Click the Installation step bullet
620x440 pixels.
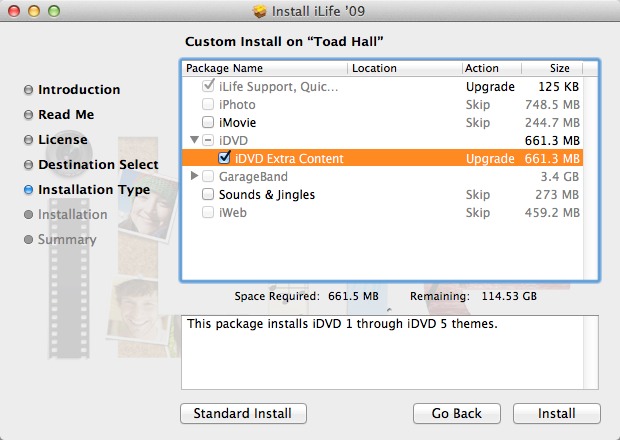(x=29, y=215)
